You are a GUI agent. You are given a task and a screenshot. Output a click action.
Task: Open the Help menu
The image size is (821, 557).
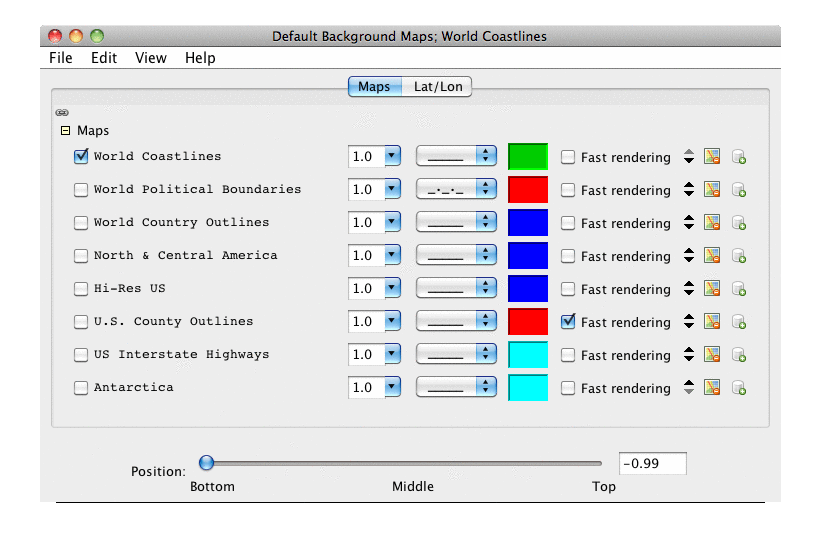tap(200, 58)
